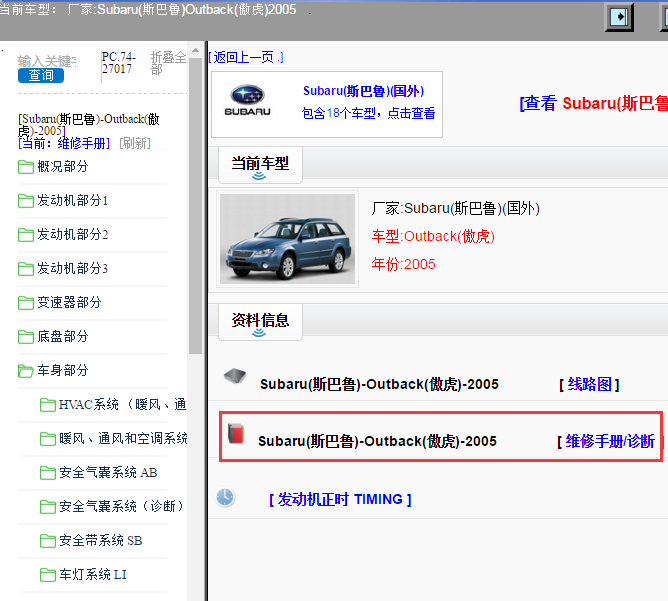Select the 车身部分 tree label
Image resolution: width=668 pixels, height=601 pixels.
tap(63, 370)
